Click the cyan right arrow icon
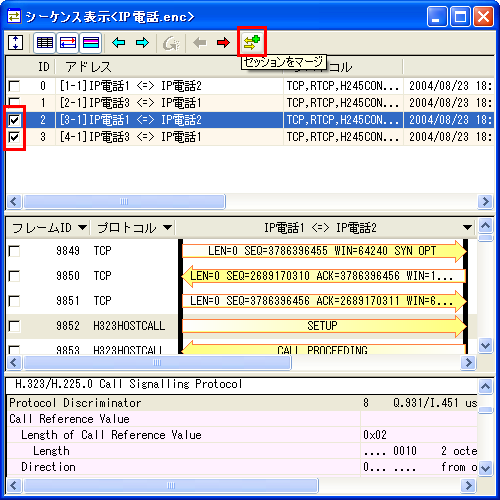500x500 pixels. (x=142, y=43)
